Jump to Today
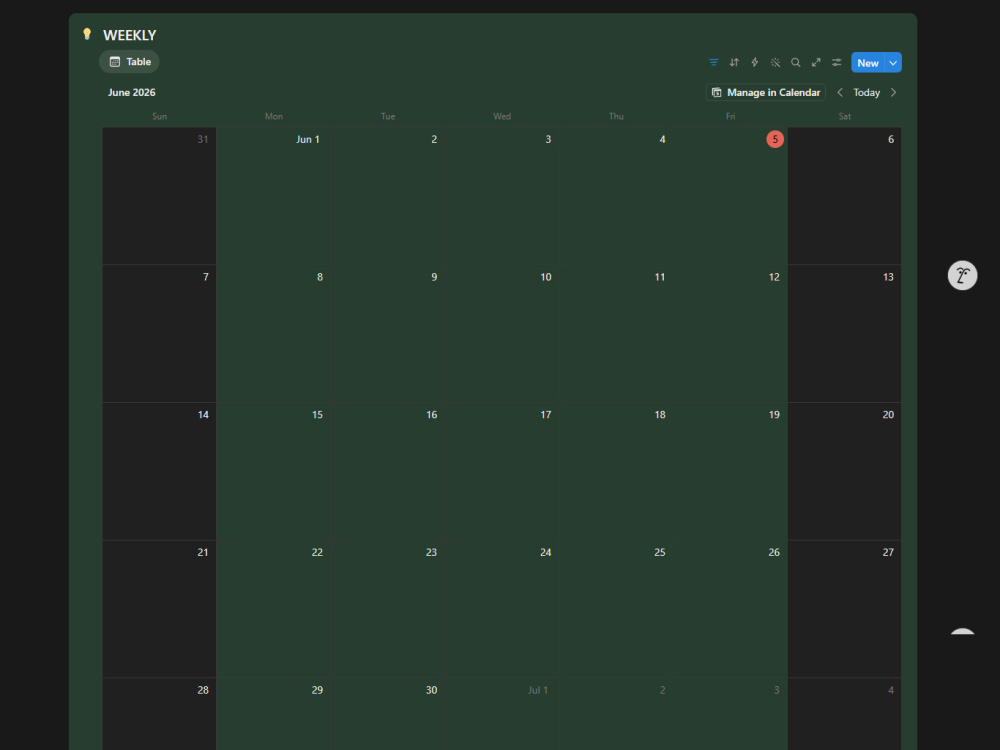Image resolution: width=1000 pixels, height=750 pixels. (x=866, y=92)
